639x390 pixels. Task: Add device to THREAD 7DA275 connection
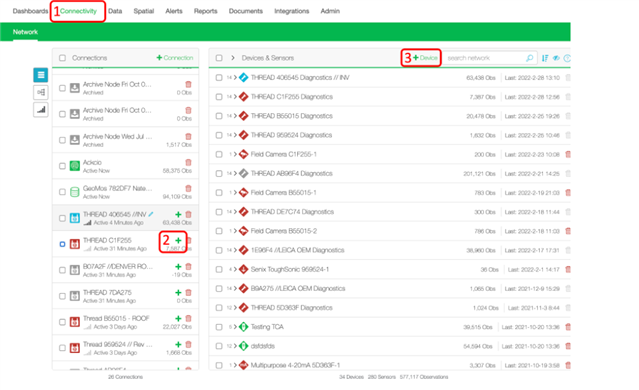tap(178, 293)
